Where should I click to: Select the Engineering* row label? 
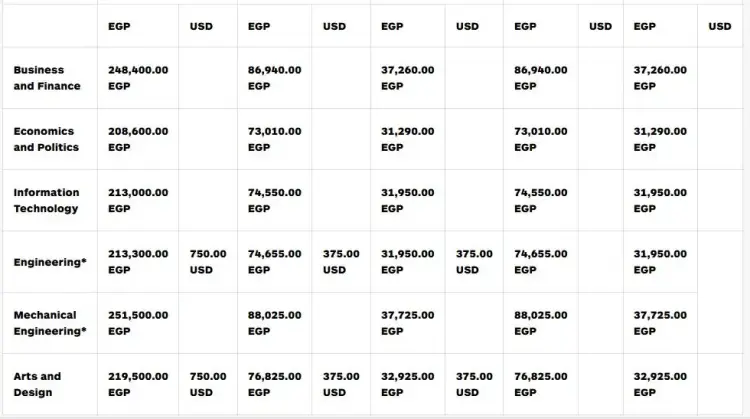[x=50, y=262]
